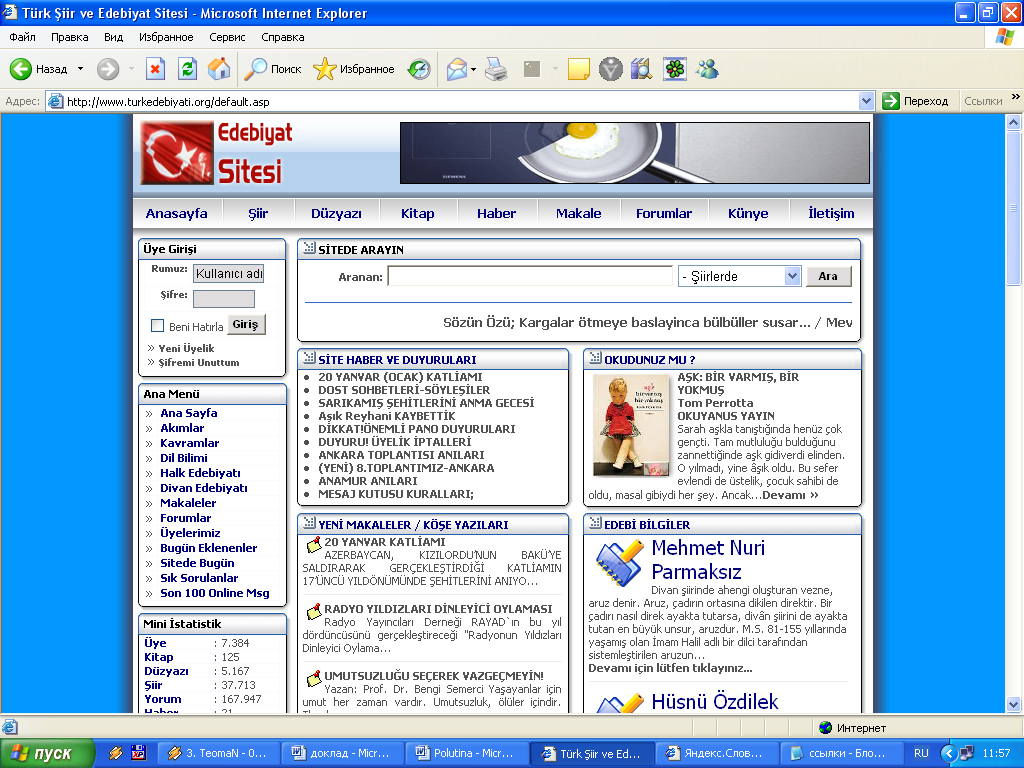
Task: Toggle the Beni Hatırla checkbox
Action: (157, 326)
